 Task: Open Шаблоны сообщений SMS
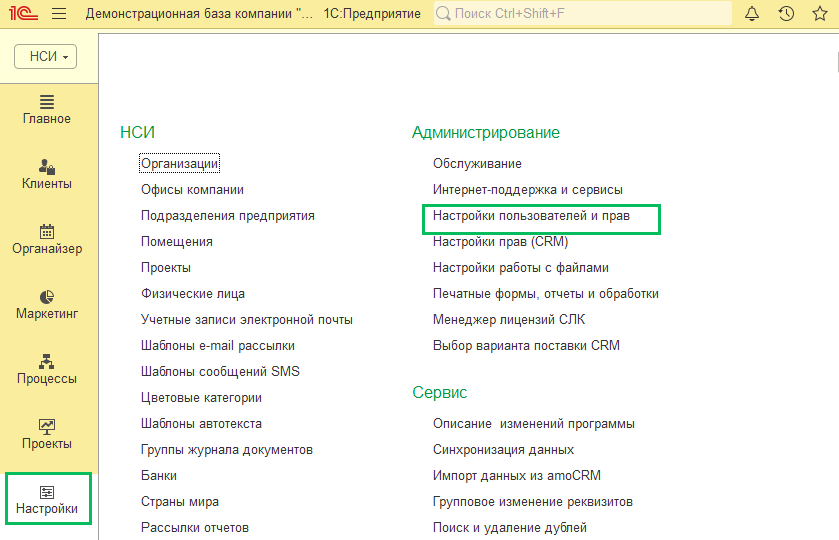(x=220, y=371)
